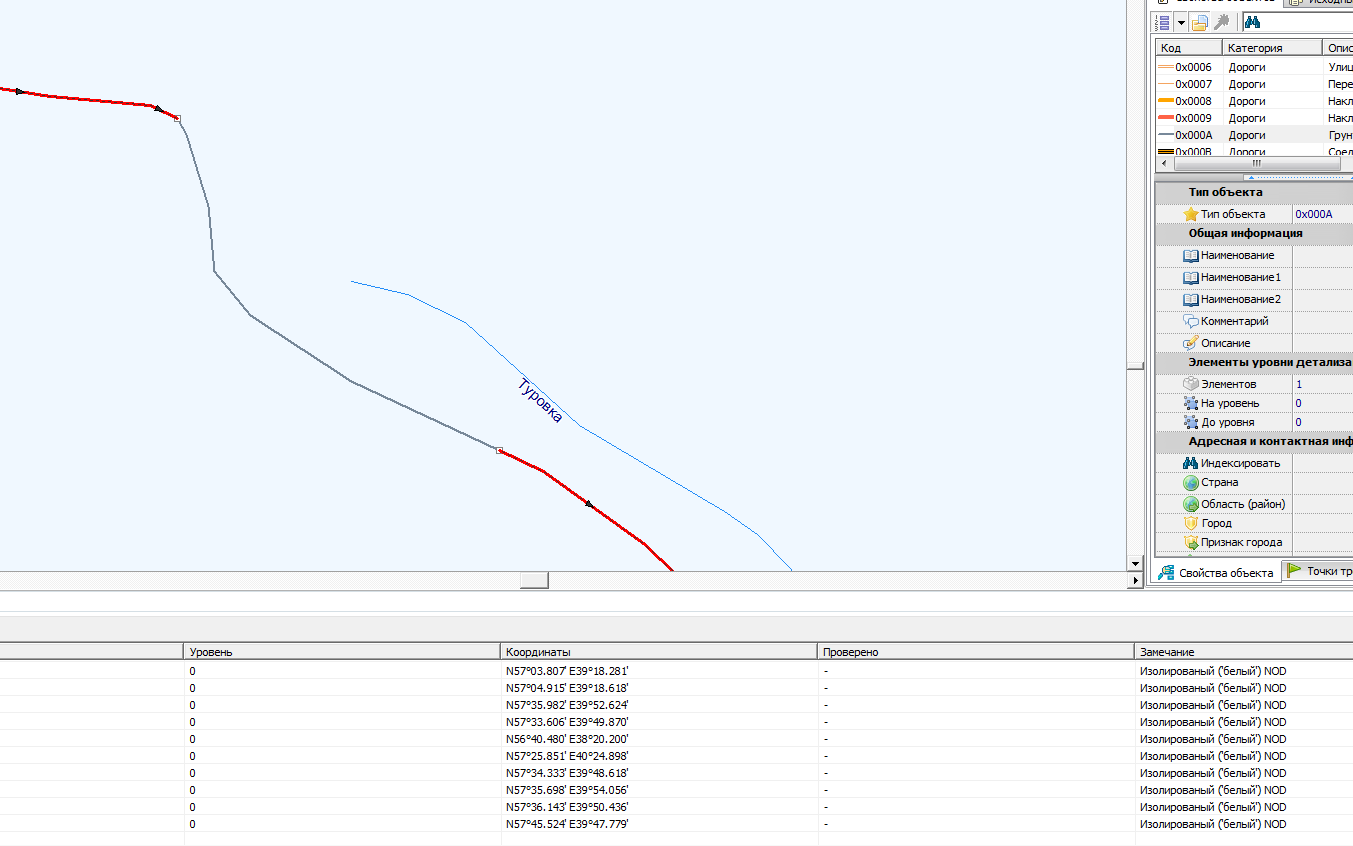The image size is (1353, 846).
Task: Click the speech bubble icon for Комментарий
Action: coord(1190,322)
